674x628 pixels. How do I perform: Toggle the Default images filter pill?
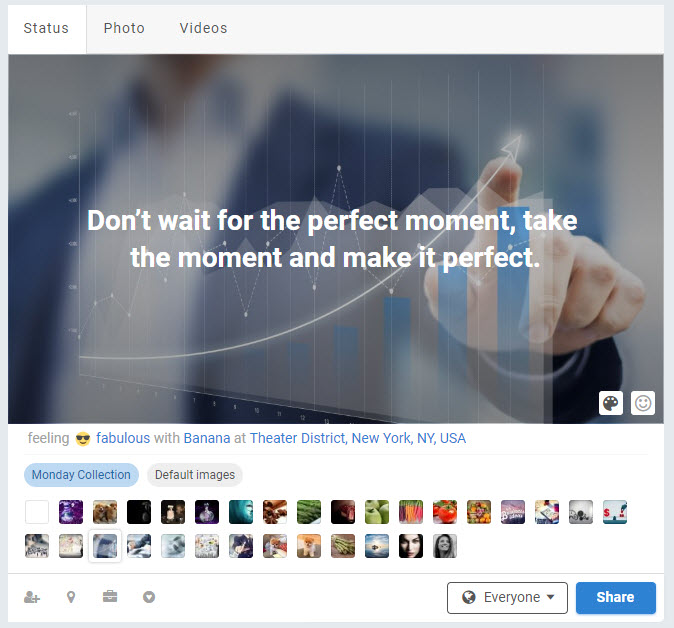195,475
